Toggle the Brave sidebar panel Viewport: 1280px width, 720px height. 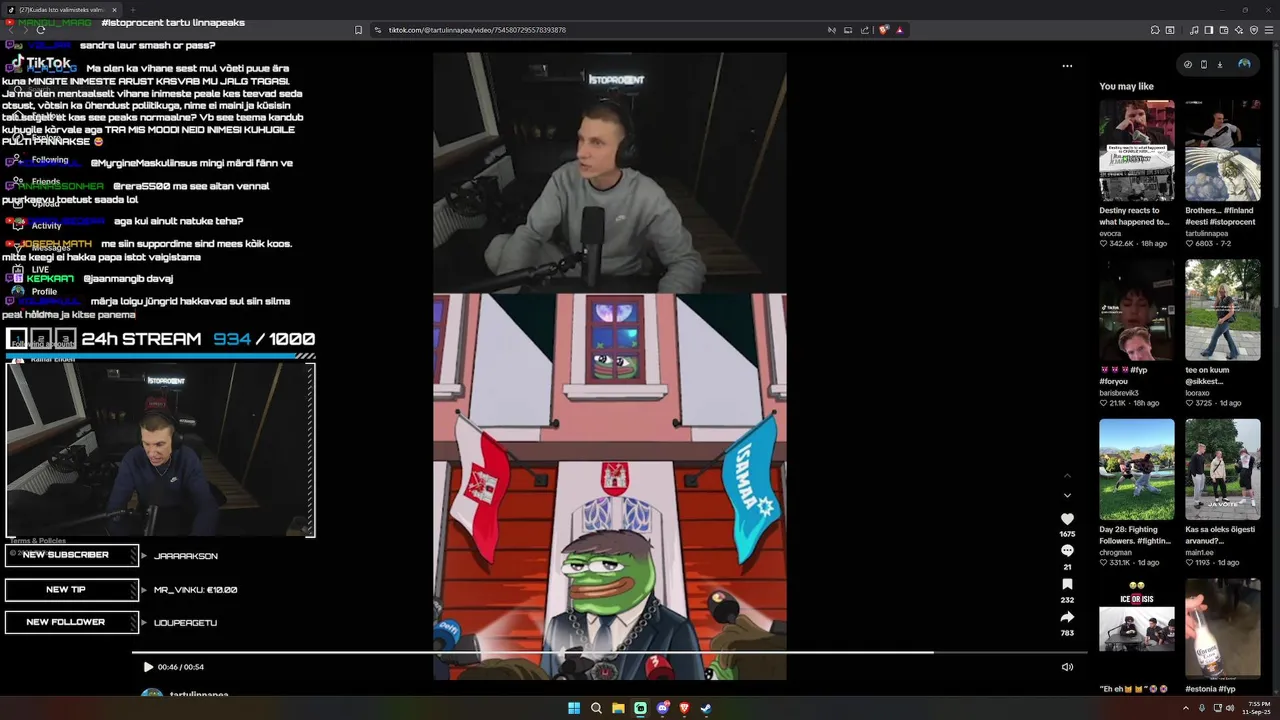tap(1209, 30)
